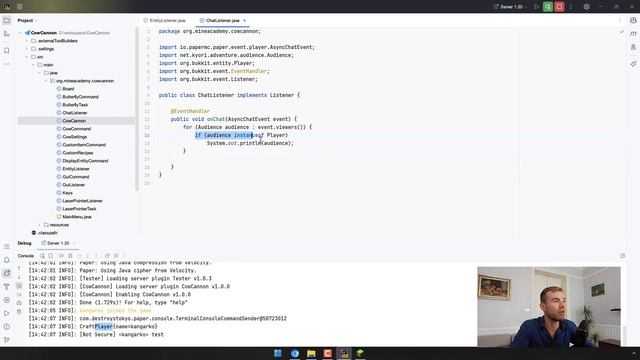The height and width of the screenshot is (360, 640).
Task: Open the Run tool window icon
Action: 7,313
